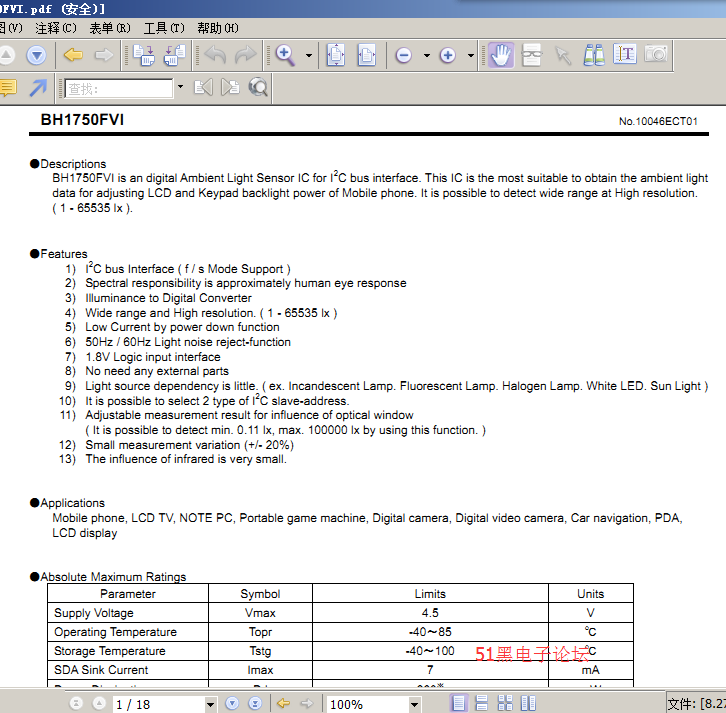Open dropdown next to the zoom in button
The image size is (726, 713).
tap(471, 56)
